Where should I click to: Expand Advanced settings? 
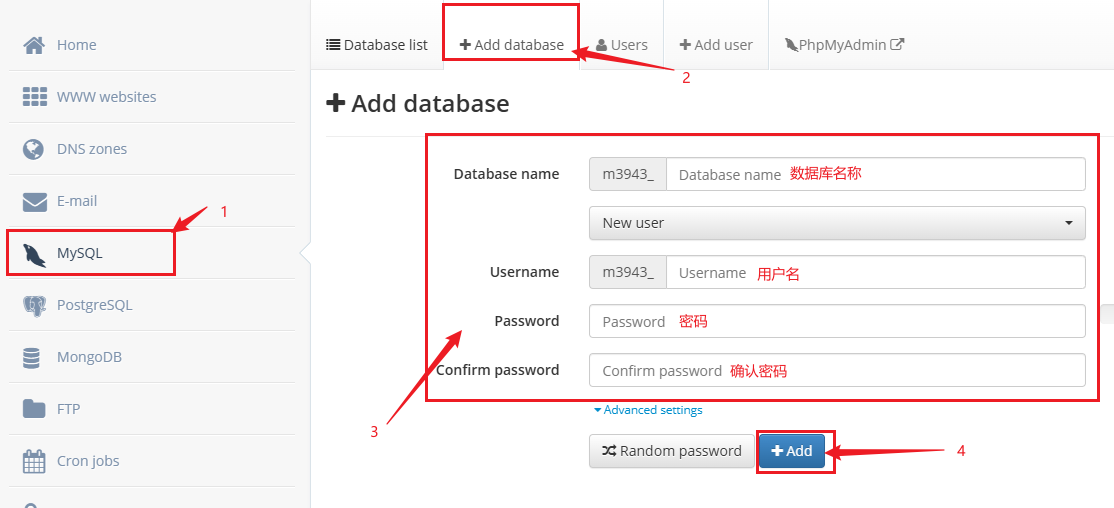coord(648,410)
